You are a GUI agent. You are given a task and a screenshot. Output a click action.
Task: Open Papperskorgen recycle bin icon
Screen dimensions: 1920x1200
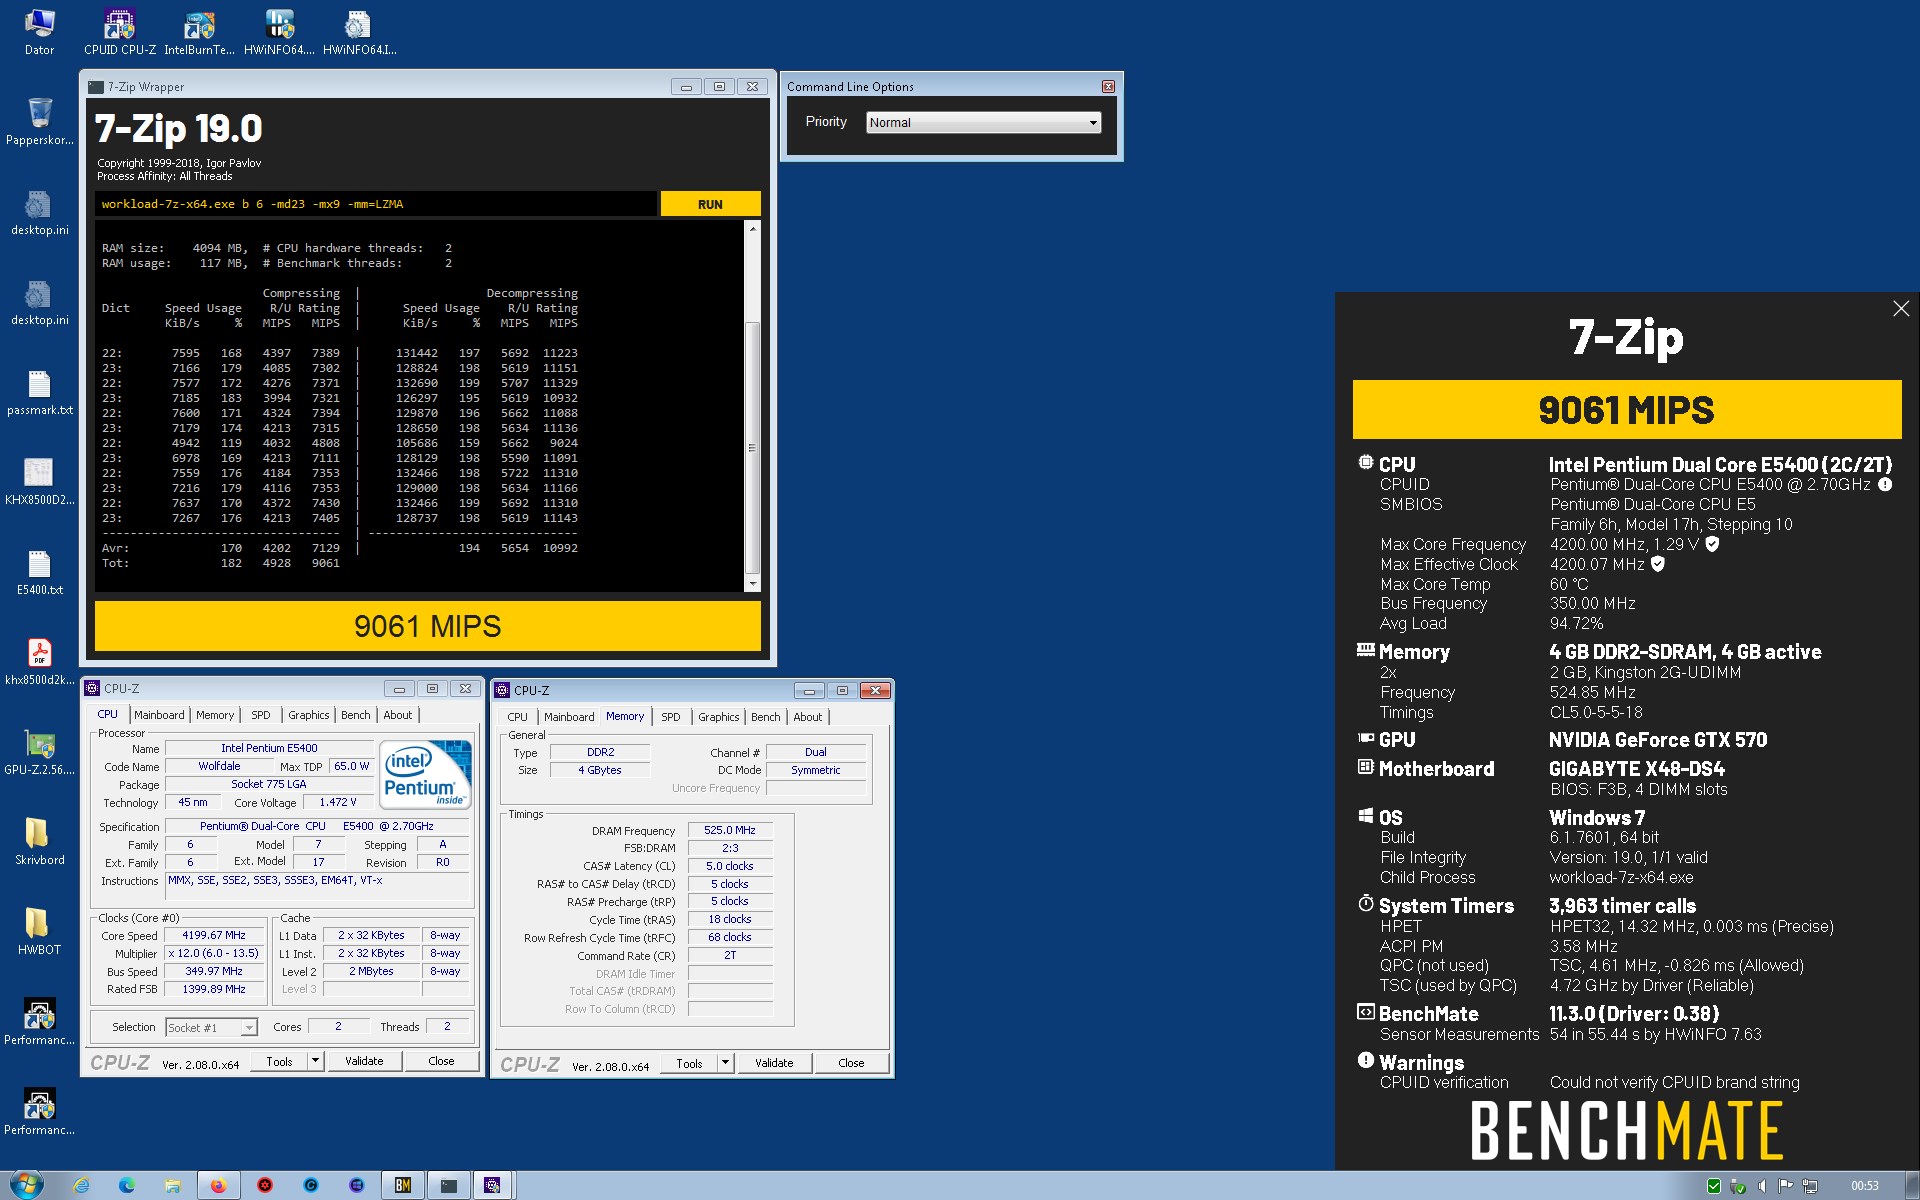[x=39, y=121]
